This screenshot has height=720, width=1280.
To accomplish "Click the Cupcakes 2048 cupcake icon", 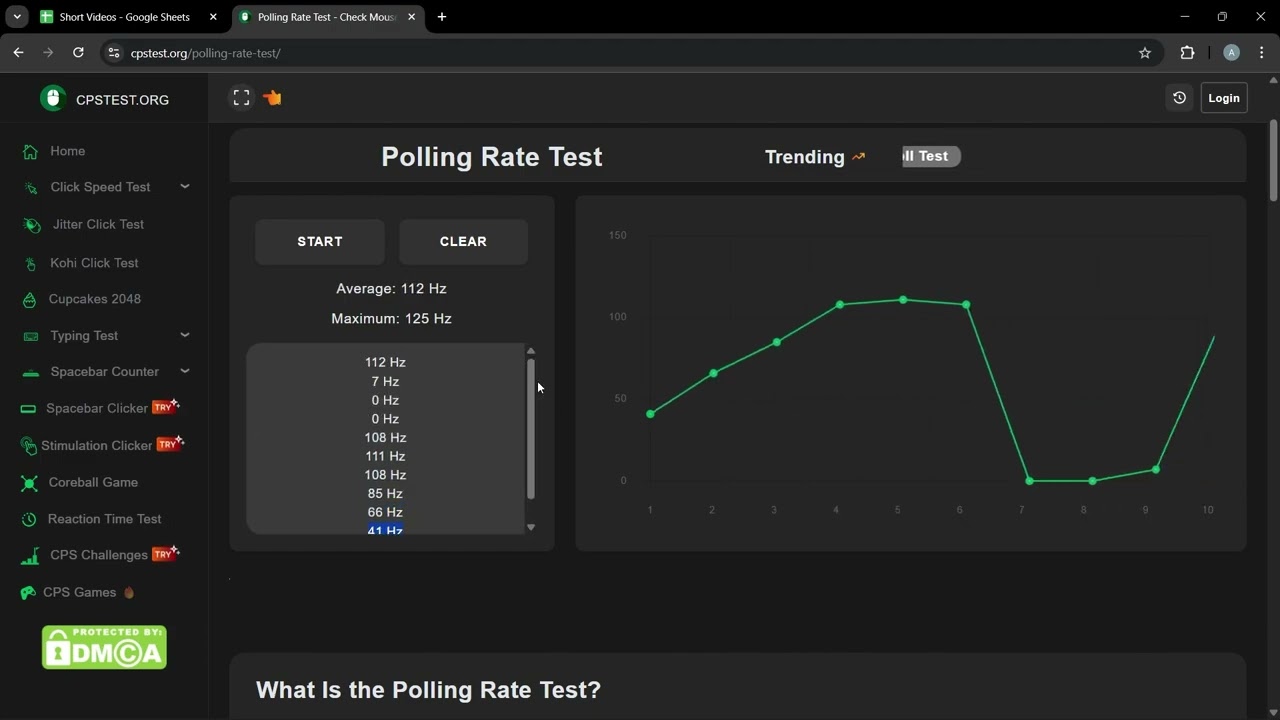I will pyautogui.click(x=30, y=300).
